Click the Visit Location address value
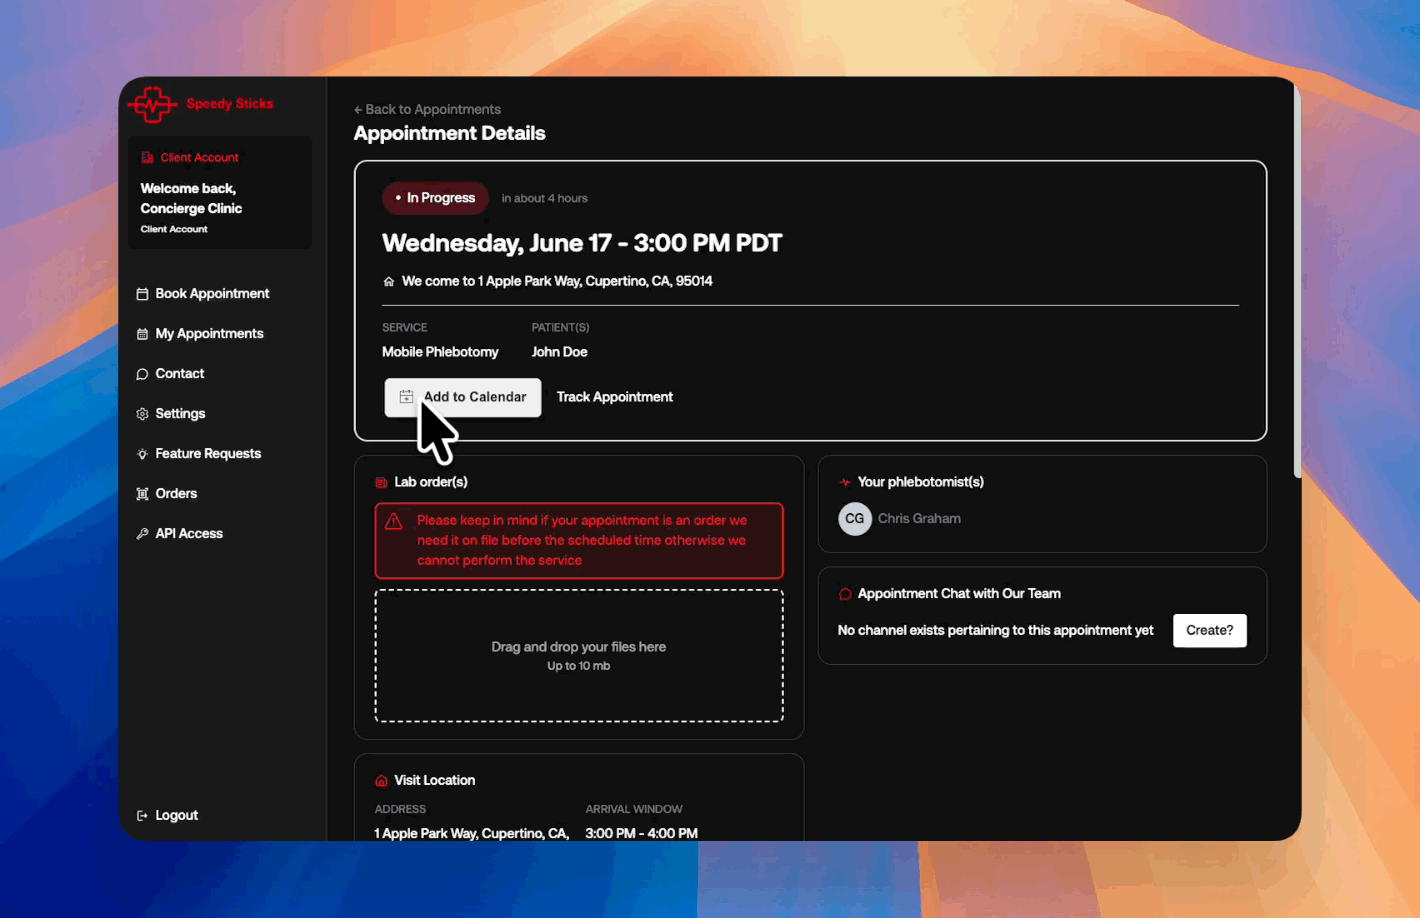Viewport: 1420px width, 918px height. [472, 834]
